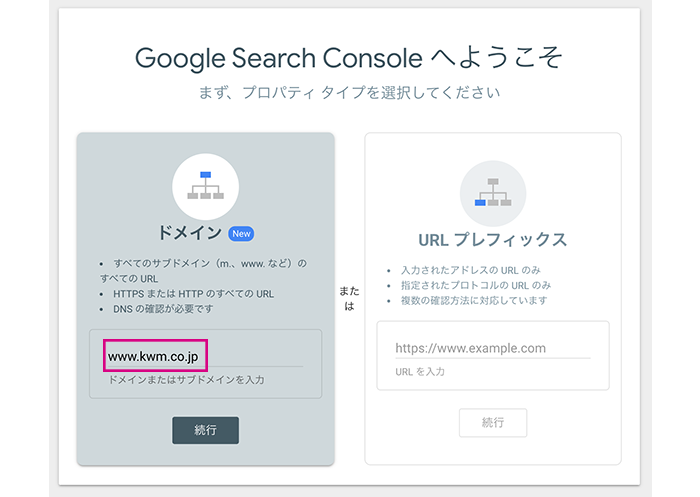Click the まず、プロパティ タイプを選択してください subtitle
Viewport: 700px width, 497px height.
click(349, 93)
